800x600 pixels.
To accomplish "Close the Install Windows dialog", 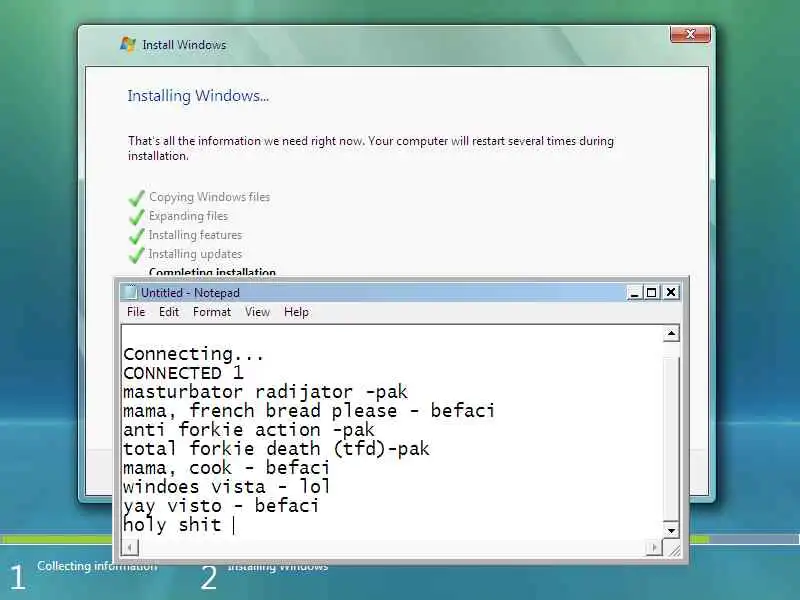I will coord(690,34).
